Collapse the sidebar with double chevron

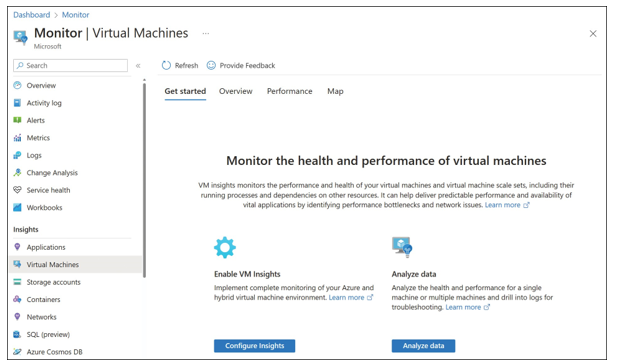[138, 66]
